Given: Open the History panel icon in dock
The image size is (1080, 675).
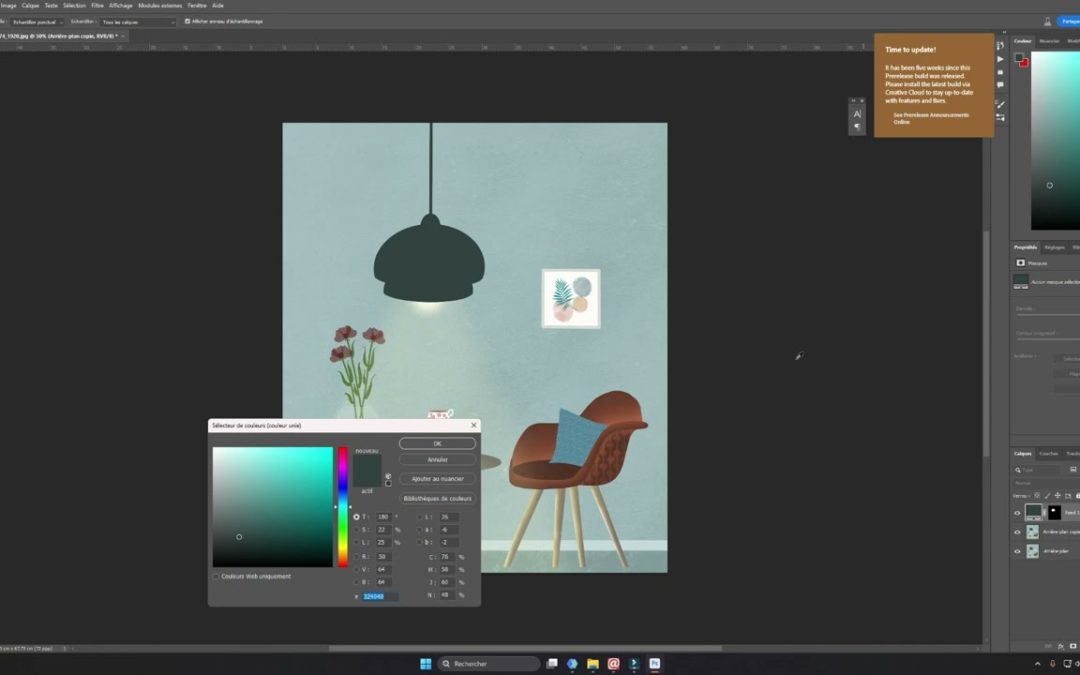Looking at the screenshot, I should pos(1000,45).
